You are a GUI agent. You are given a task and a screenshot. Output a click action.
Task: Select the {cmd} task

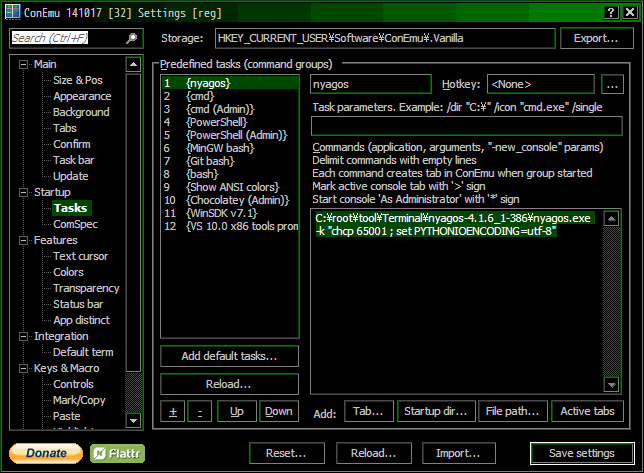click(x=230, y=96)
